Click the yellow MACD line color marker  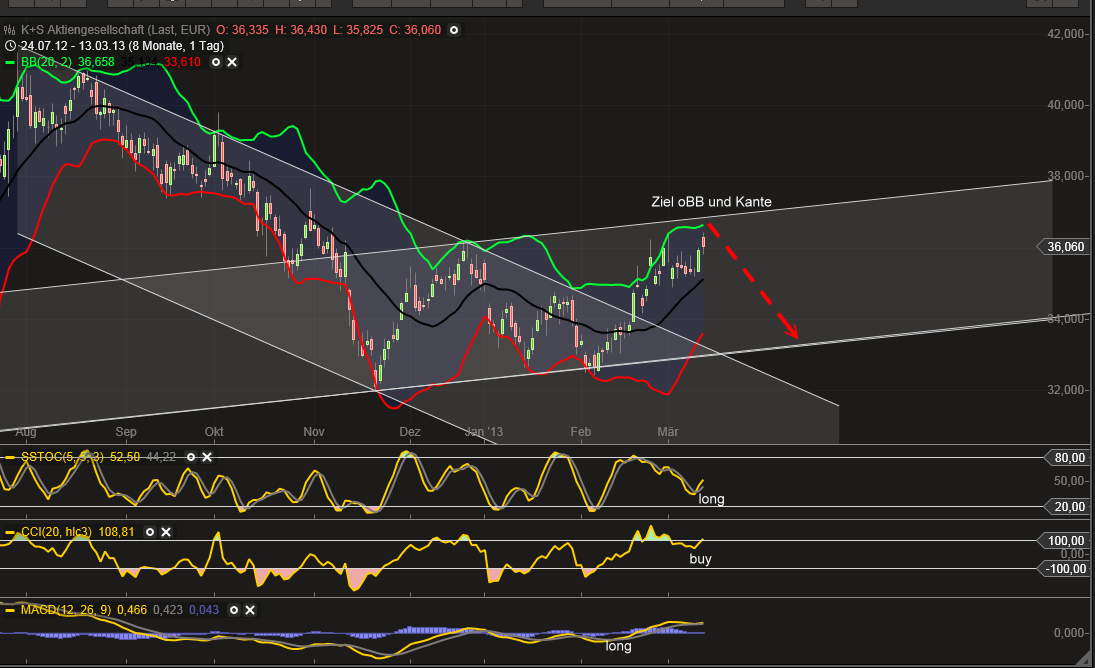point(10,610)
